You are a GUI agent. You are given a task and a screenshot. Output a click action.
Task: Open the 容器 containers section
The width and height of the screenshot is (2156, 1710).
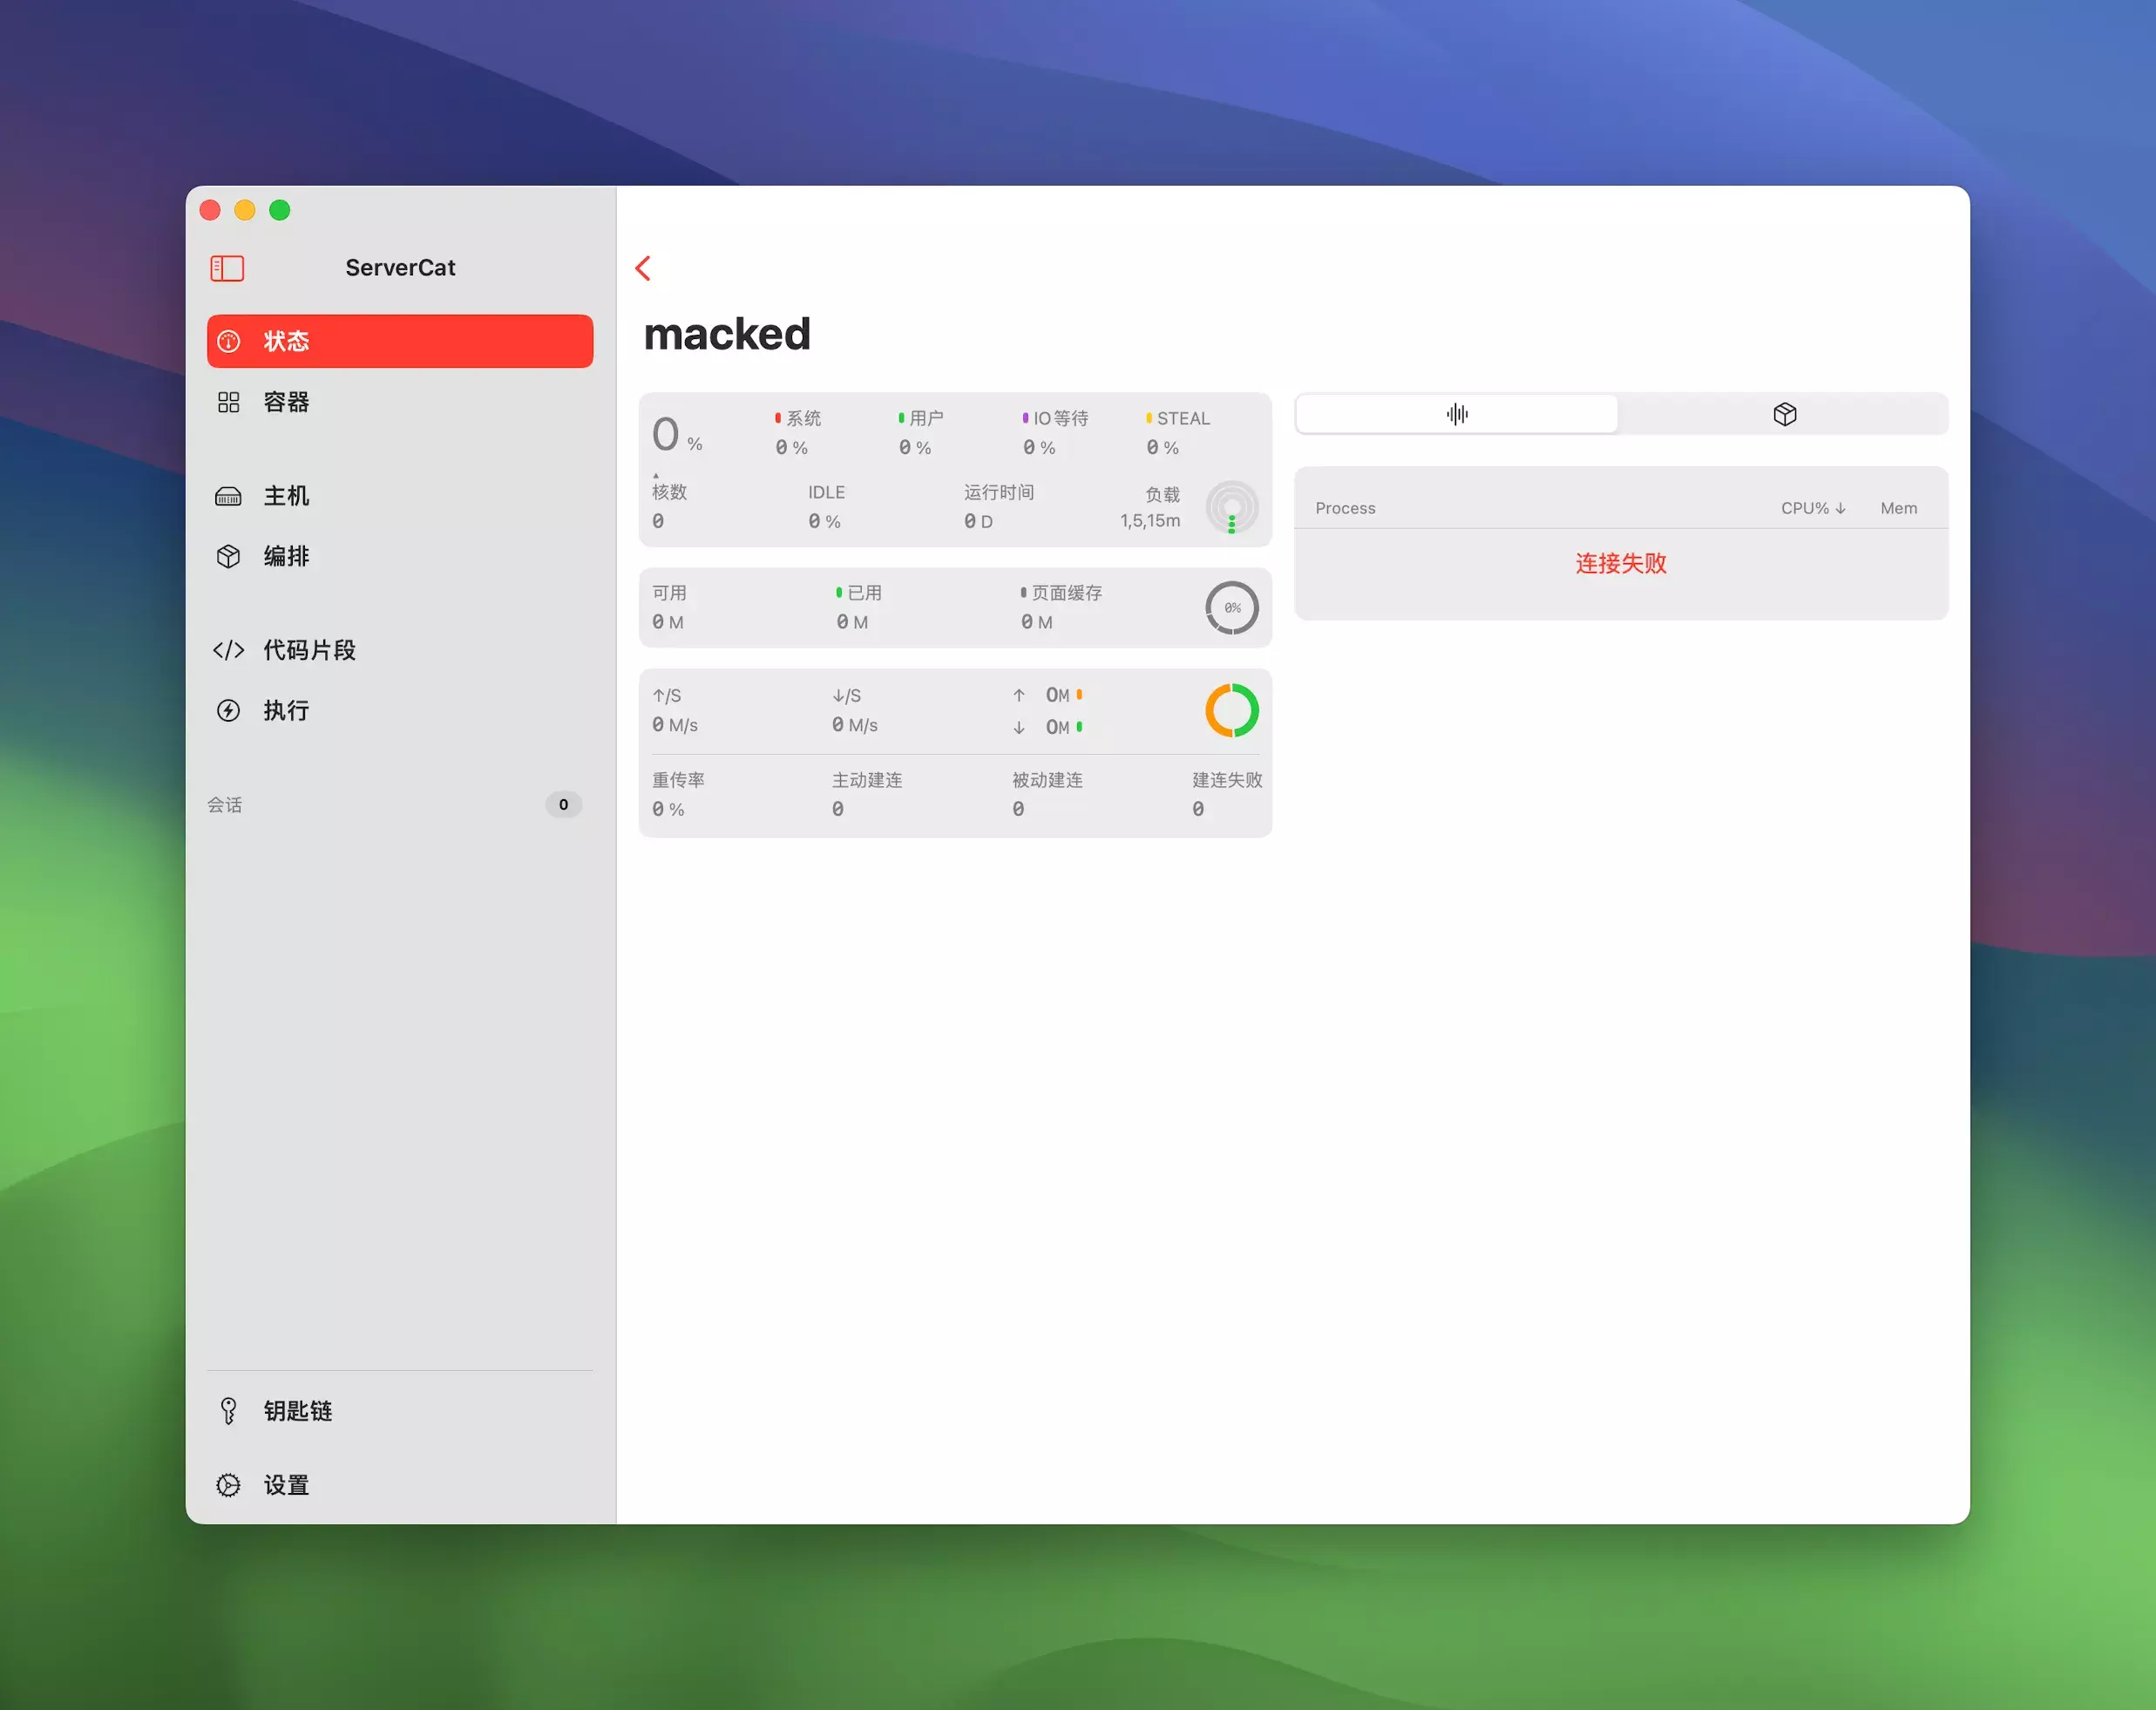point(286,402)
